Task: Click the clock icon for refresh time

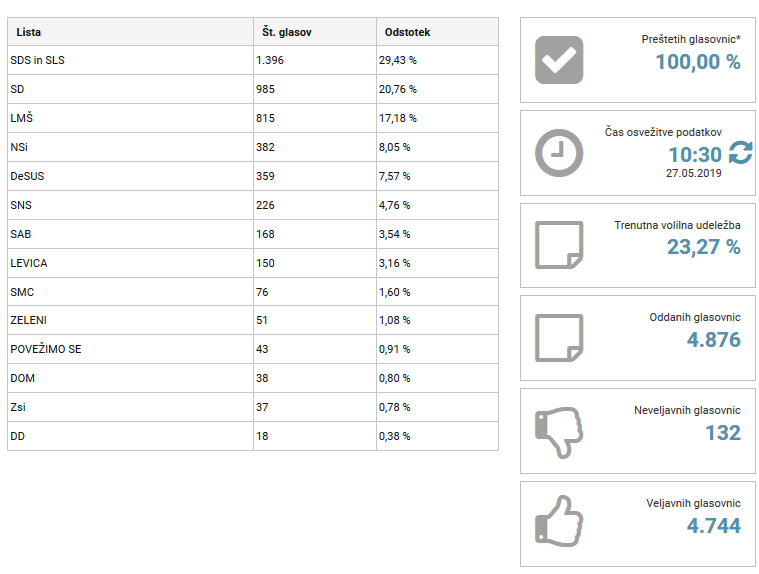Action: point(559,153)
